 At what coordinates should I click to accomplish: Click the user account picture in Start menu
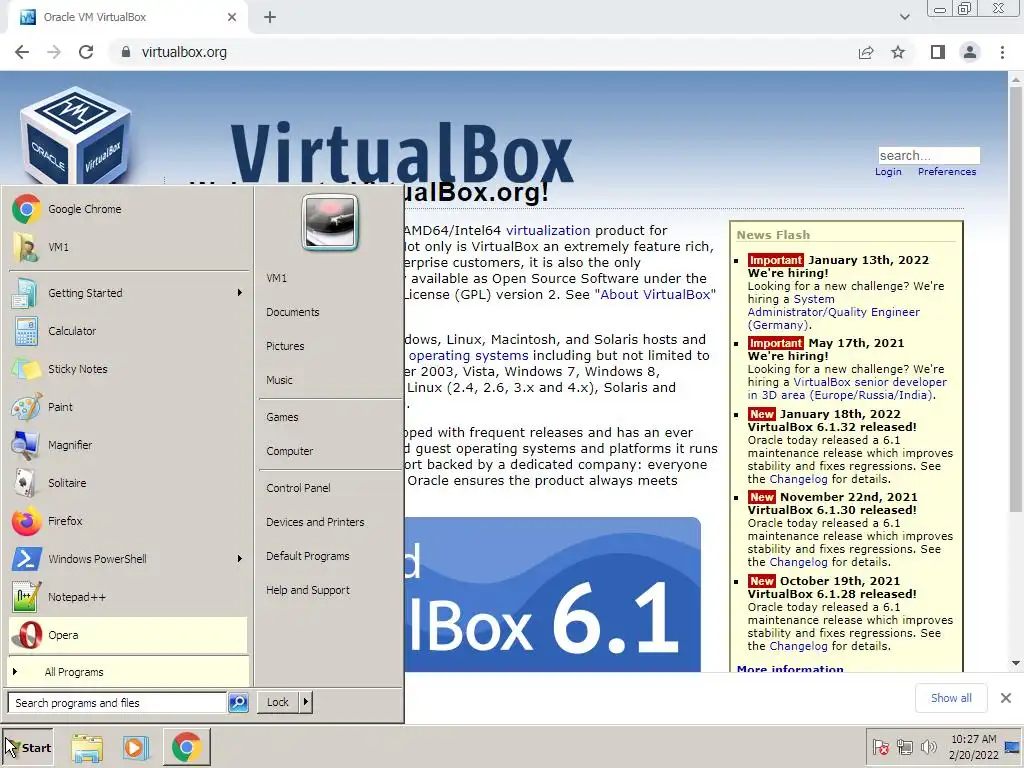point(330,223)
